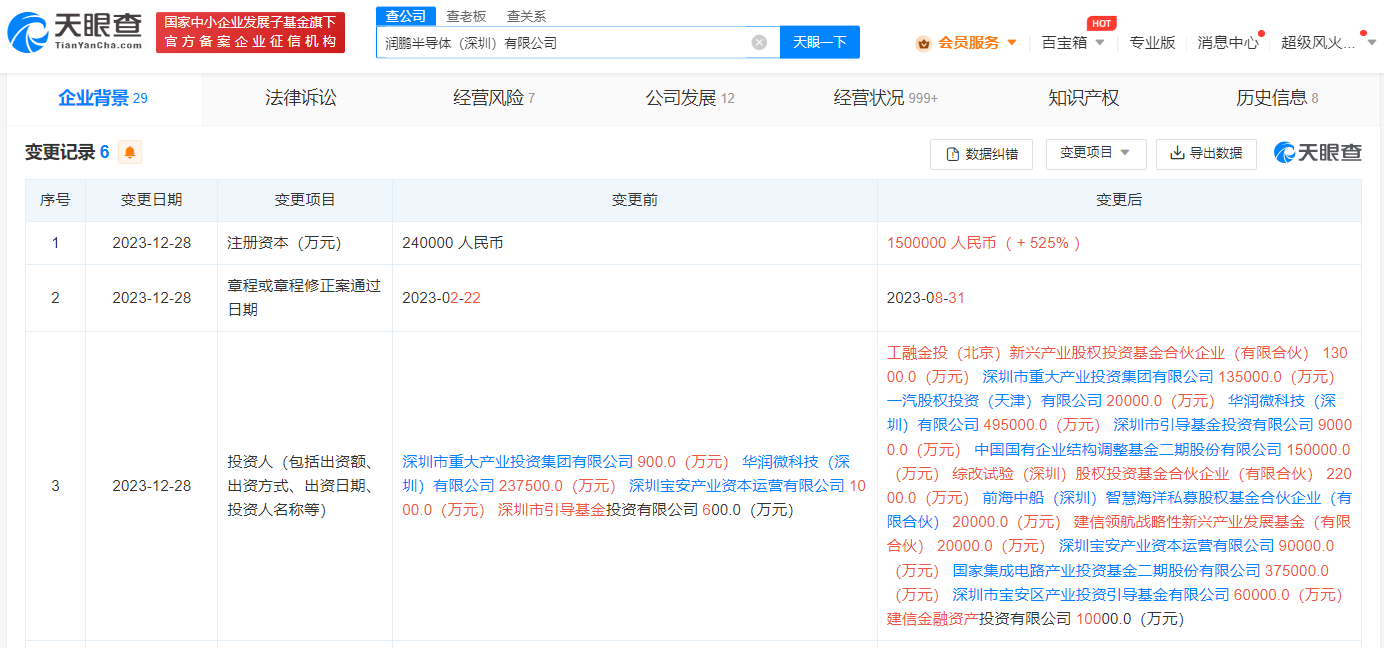Focus the company search input field
This screenshot has width=1384, height=648.
coord(565,42)
